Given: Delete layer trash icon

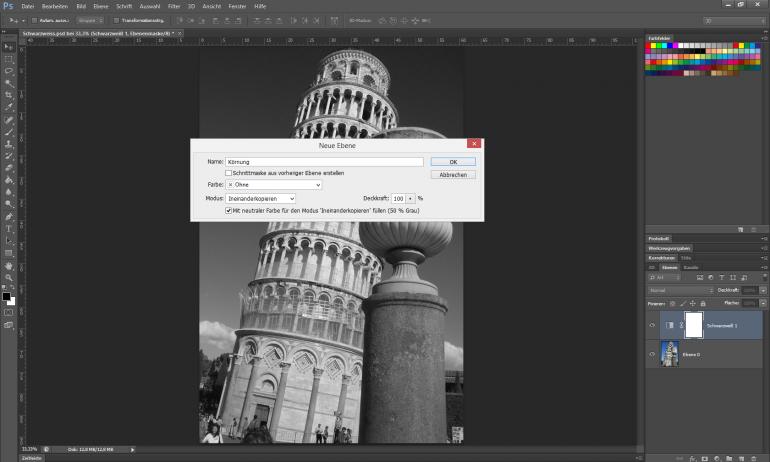Looking at the screenshot, I should (x=754, y=459).
